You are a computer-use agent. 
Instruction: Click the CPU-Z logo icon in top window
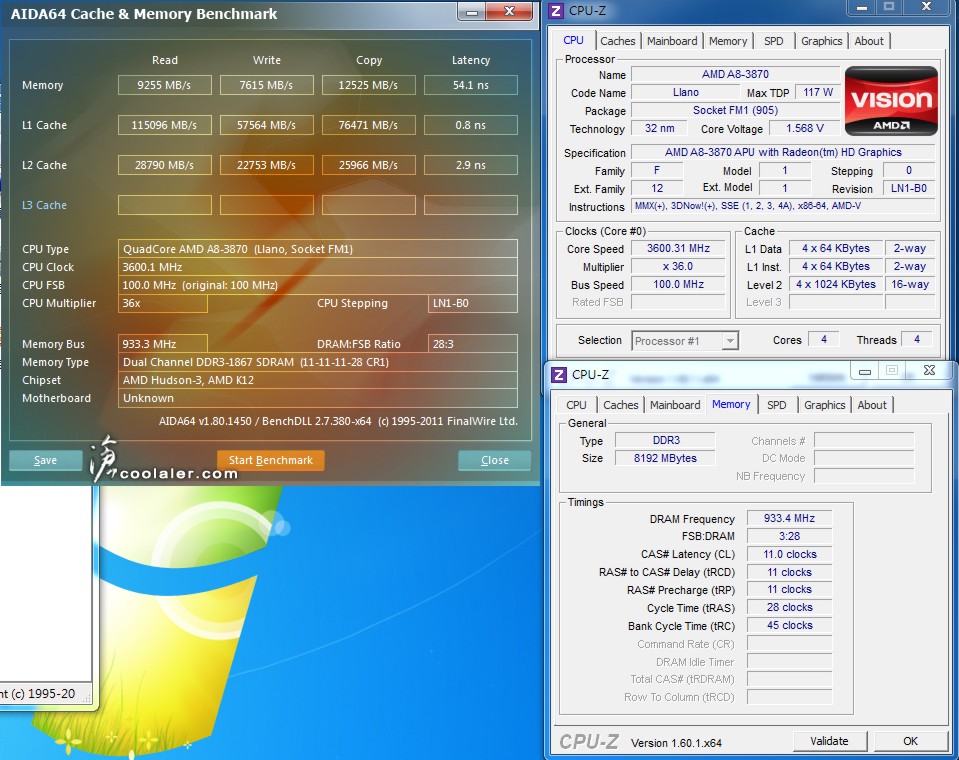point(556,10)
